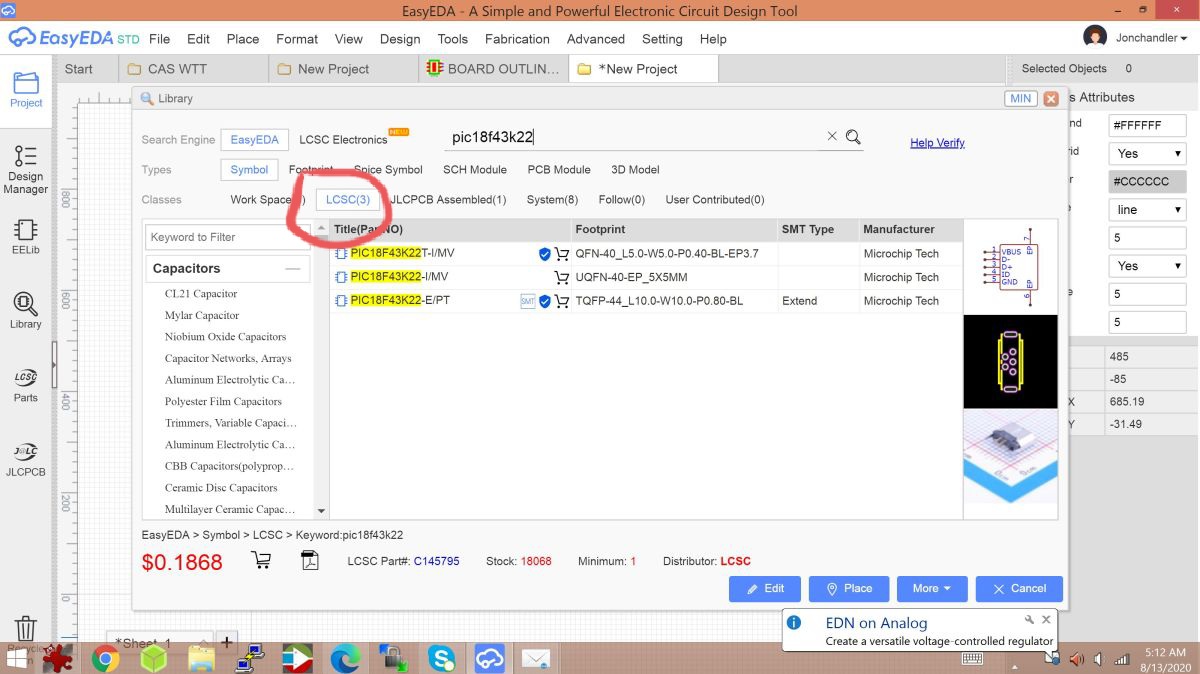This screenshot has height=674, width=1200.
Task: Open the File menu
Action: [159, 39]
